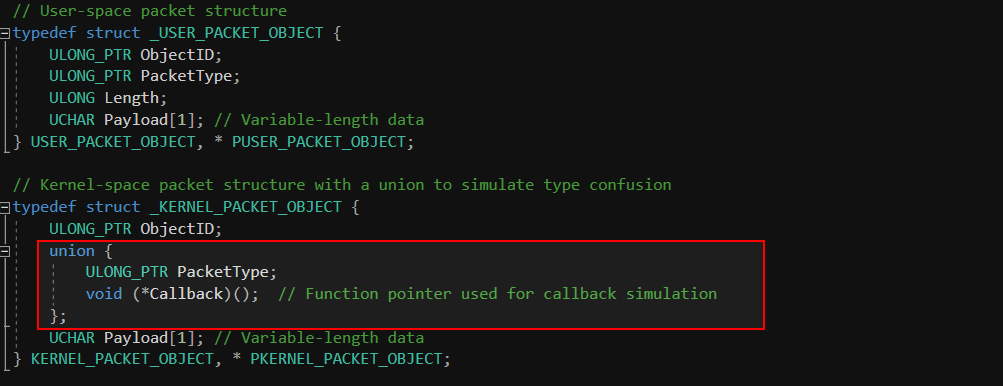The height and width of the screenshot is (386, 1003).
Task: Collapse the _USER_PACKET_OBJECT struct outline box
Action: click(x=5, y=33)
